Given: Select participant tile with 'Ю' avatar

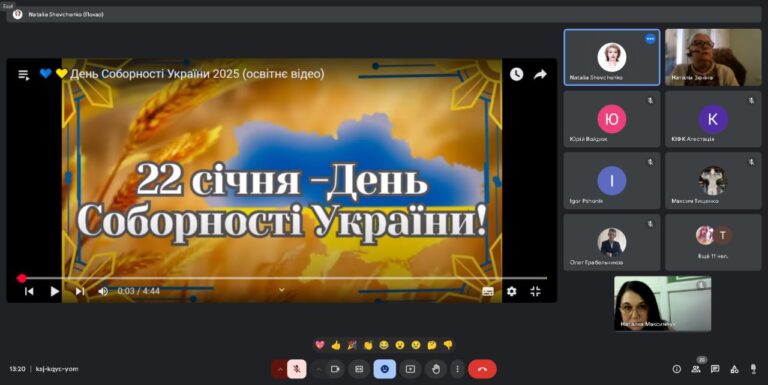Looking at the screenshot, I should click(x=612, y=119).
